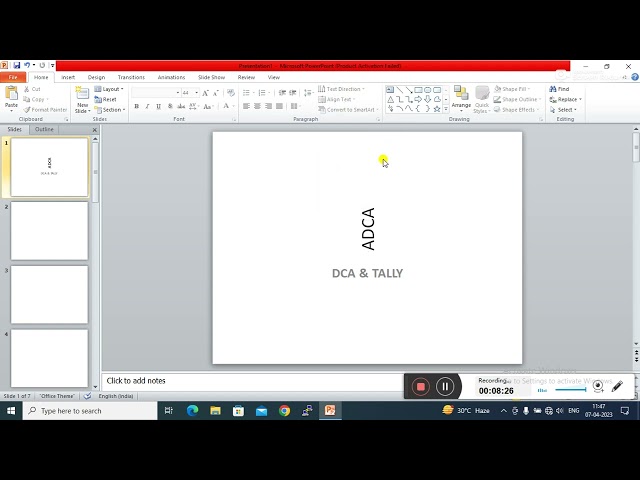640x480 pixels.
Task: Open the Layout dropdown
Action: pyautogui.click(x=109, y=89)
